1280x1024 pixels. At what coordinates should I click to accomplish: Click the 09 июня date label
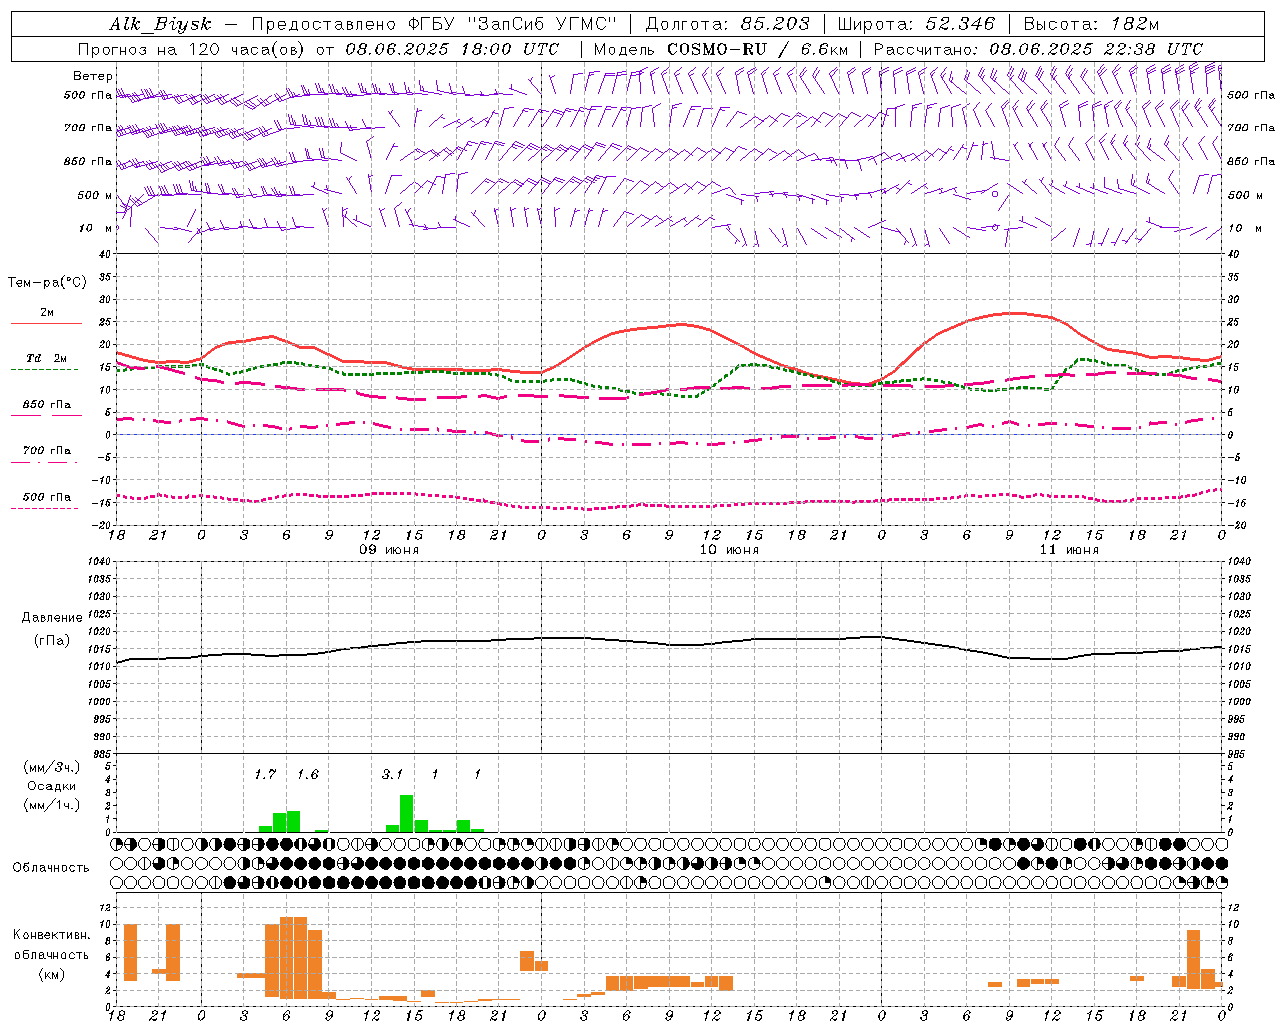click(390, 550)
